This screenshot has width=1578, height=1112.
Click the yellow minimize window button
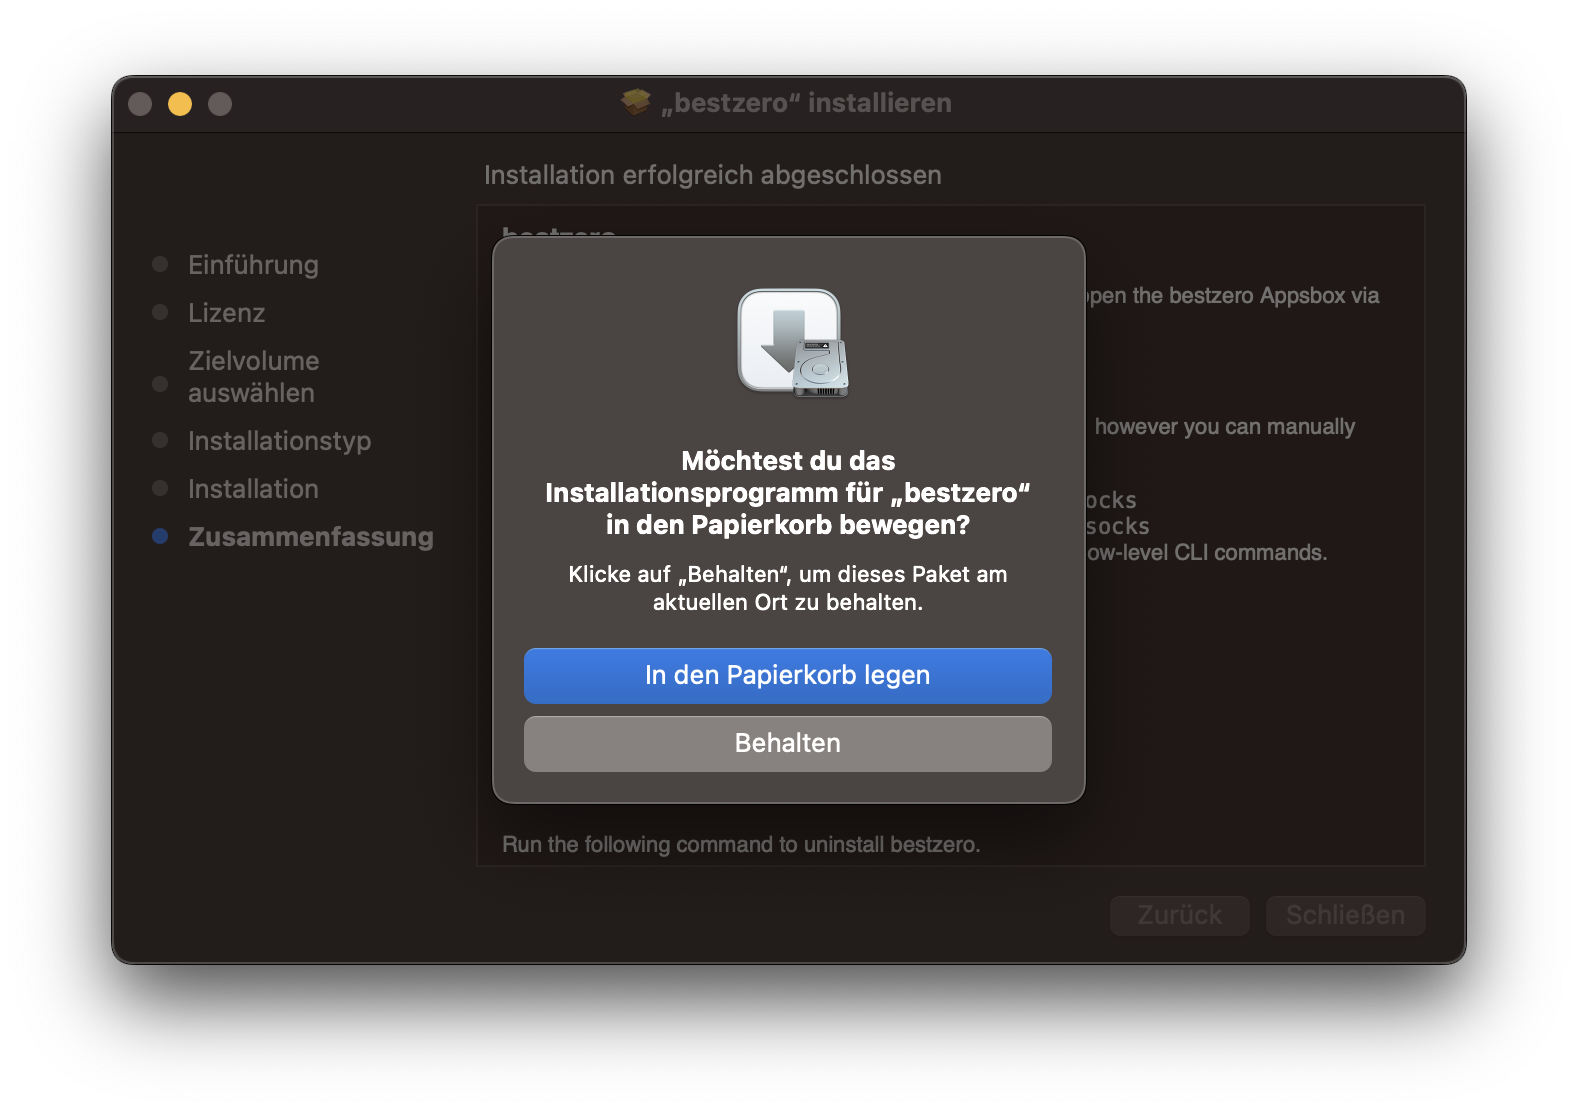click(180, 104)
